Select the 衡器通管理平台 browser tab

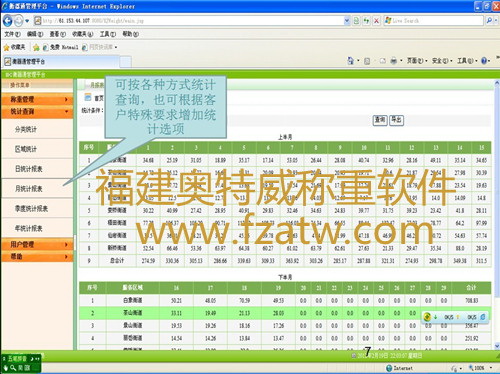coord(60,61)
